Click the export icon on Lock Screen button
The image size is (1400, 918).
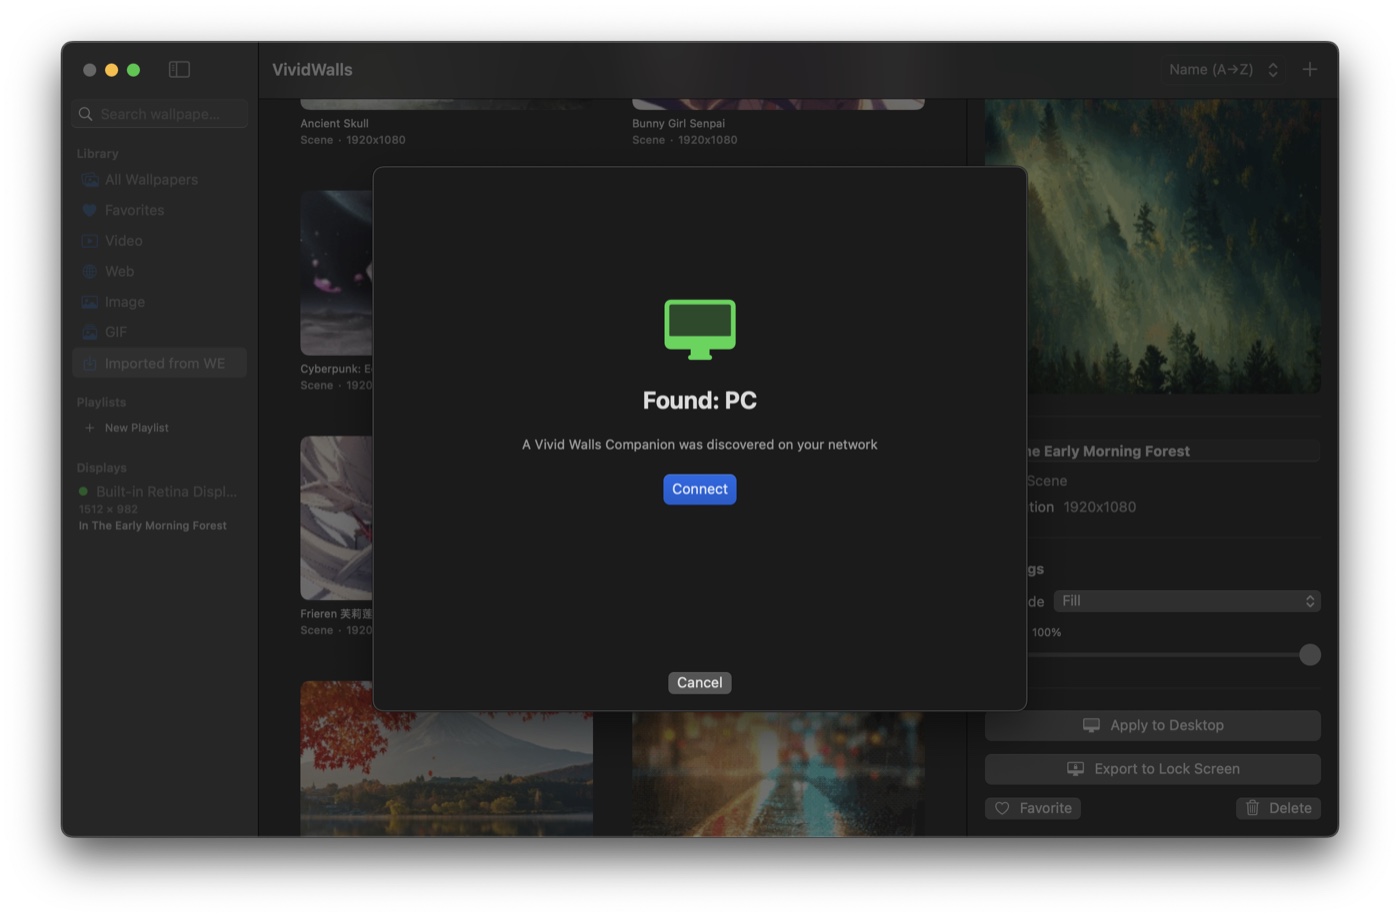[1075, 769]
